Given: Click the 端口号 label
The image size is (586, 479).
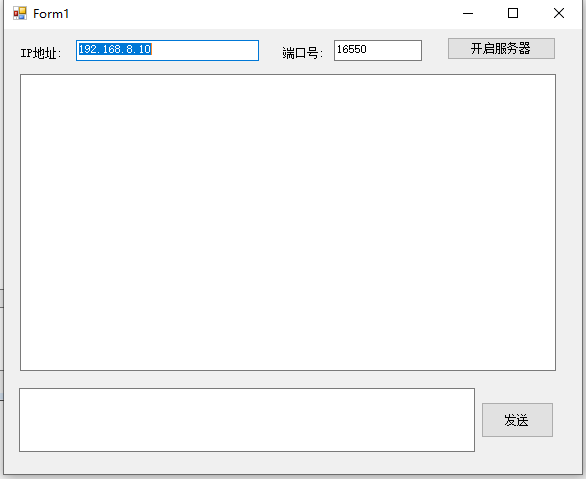Looking at the screenshot, I should click(302, 53).
